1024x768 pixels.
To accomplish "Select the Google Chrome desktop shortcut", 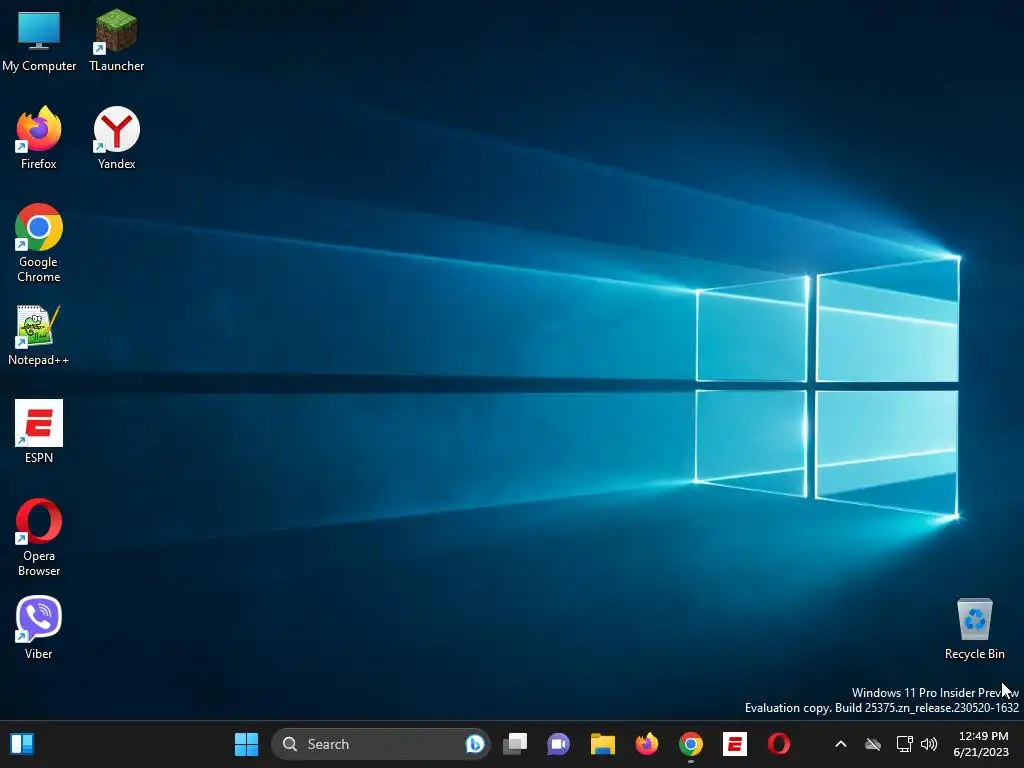I will tap(39, 243).
